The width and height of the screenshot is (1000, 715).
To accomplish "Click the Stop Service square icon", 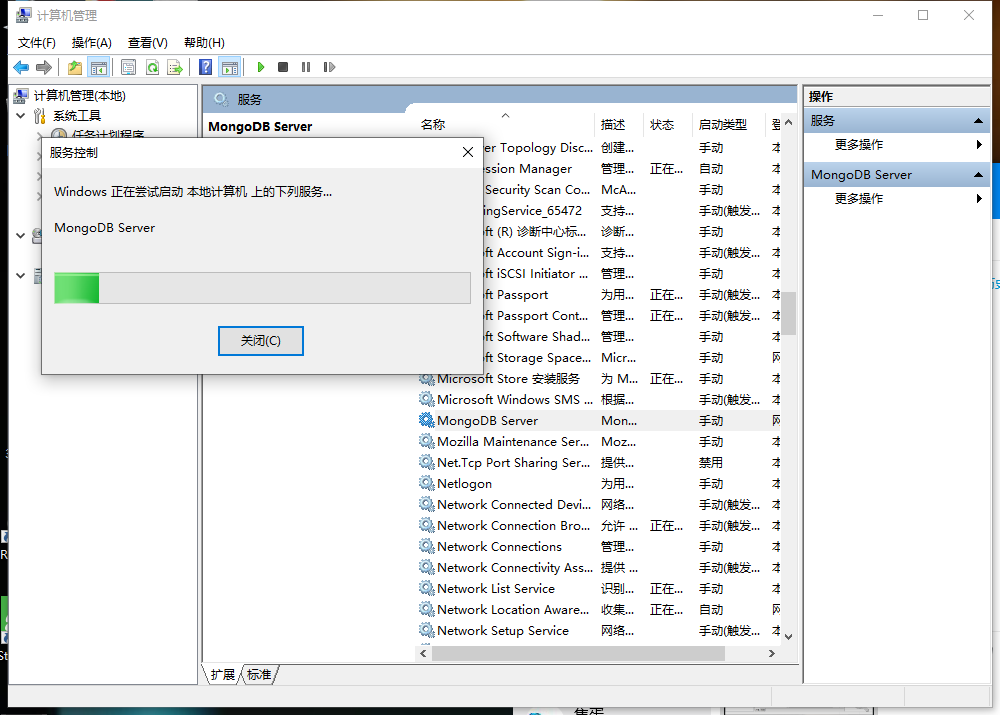I will coord(283,67).
